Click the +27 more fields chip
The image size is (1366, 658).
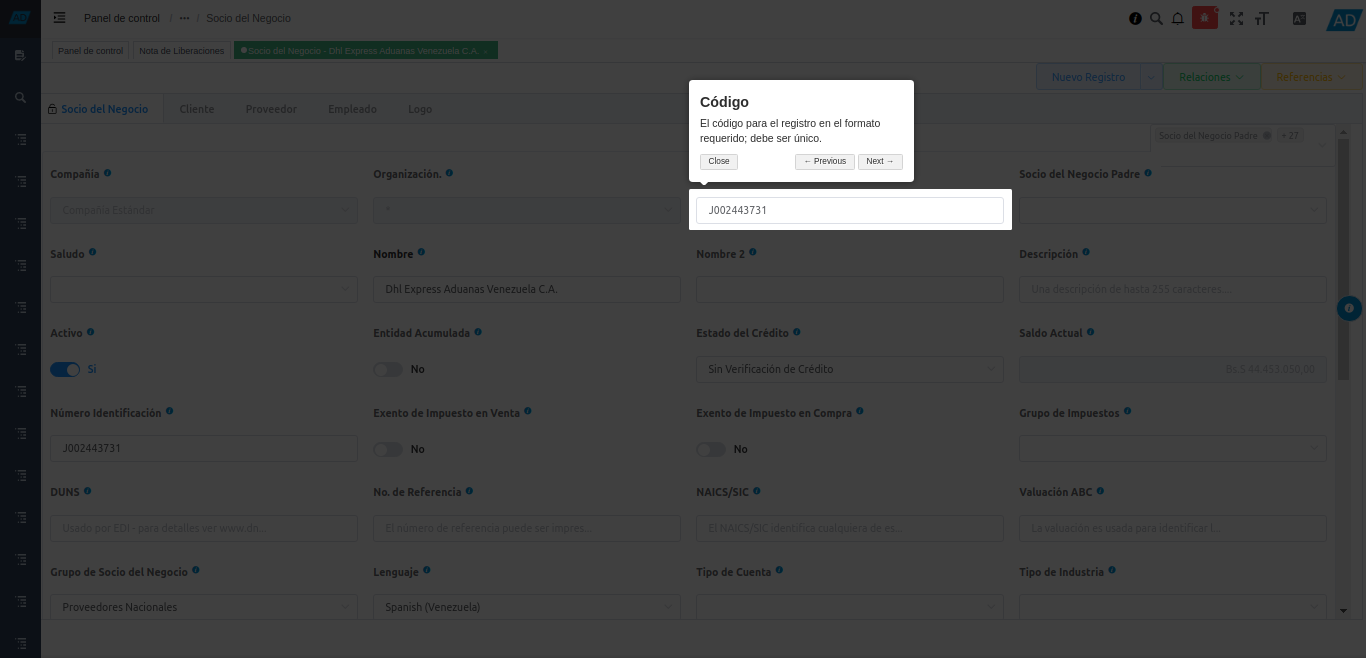(x=1290, y=135)
